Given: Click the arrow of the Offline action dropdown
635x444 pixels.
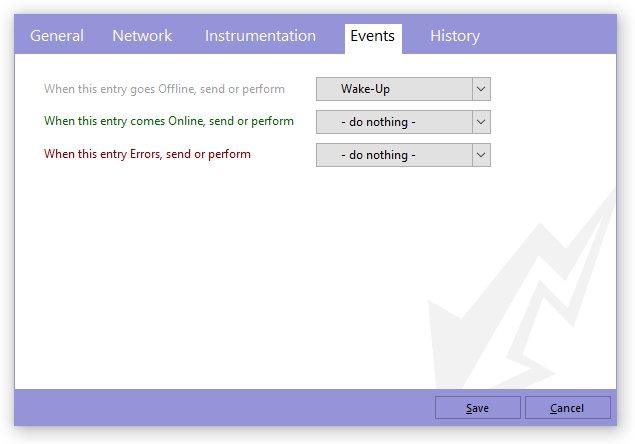Looking at the screenshot, I should [481, 89].
